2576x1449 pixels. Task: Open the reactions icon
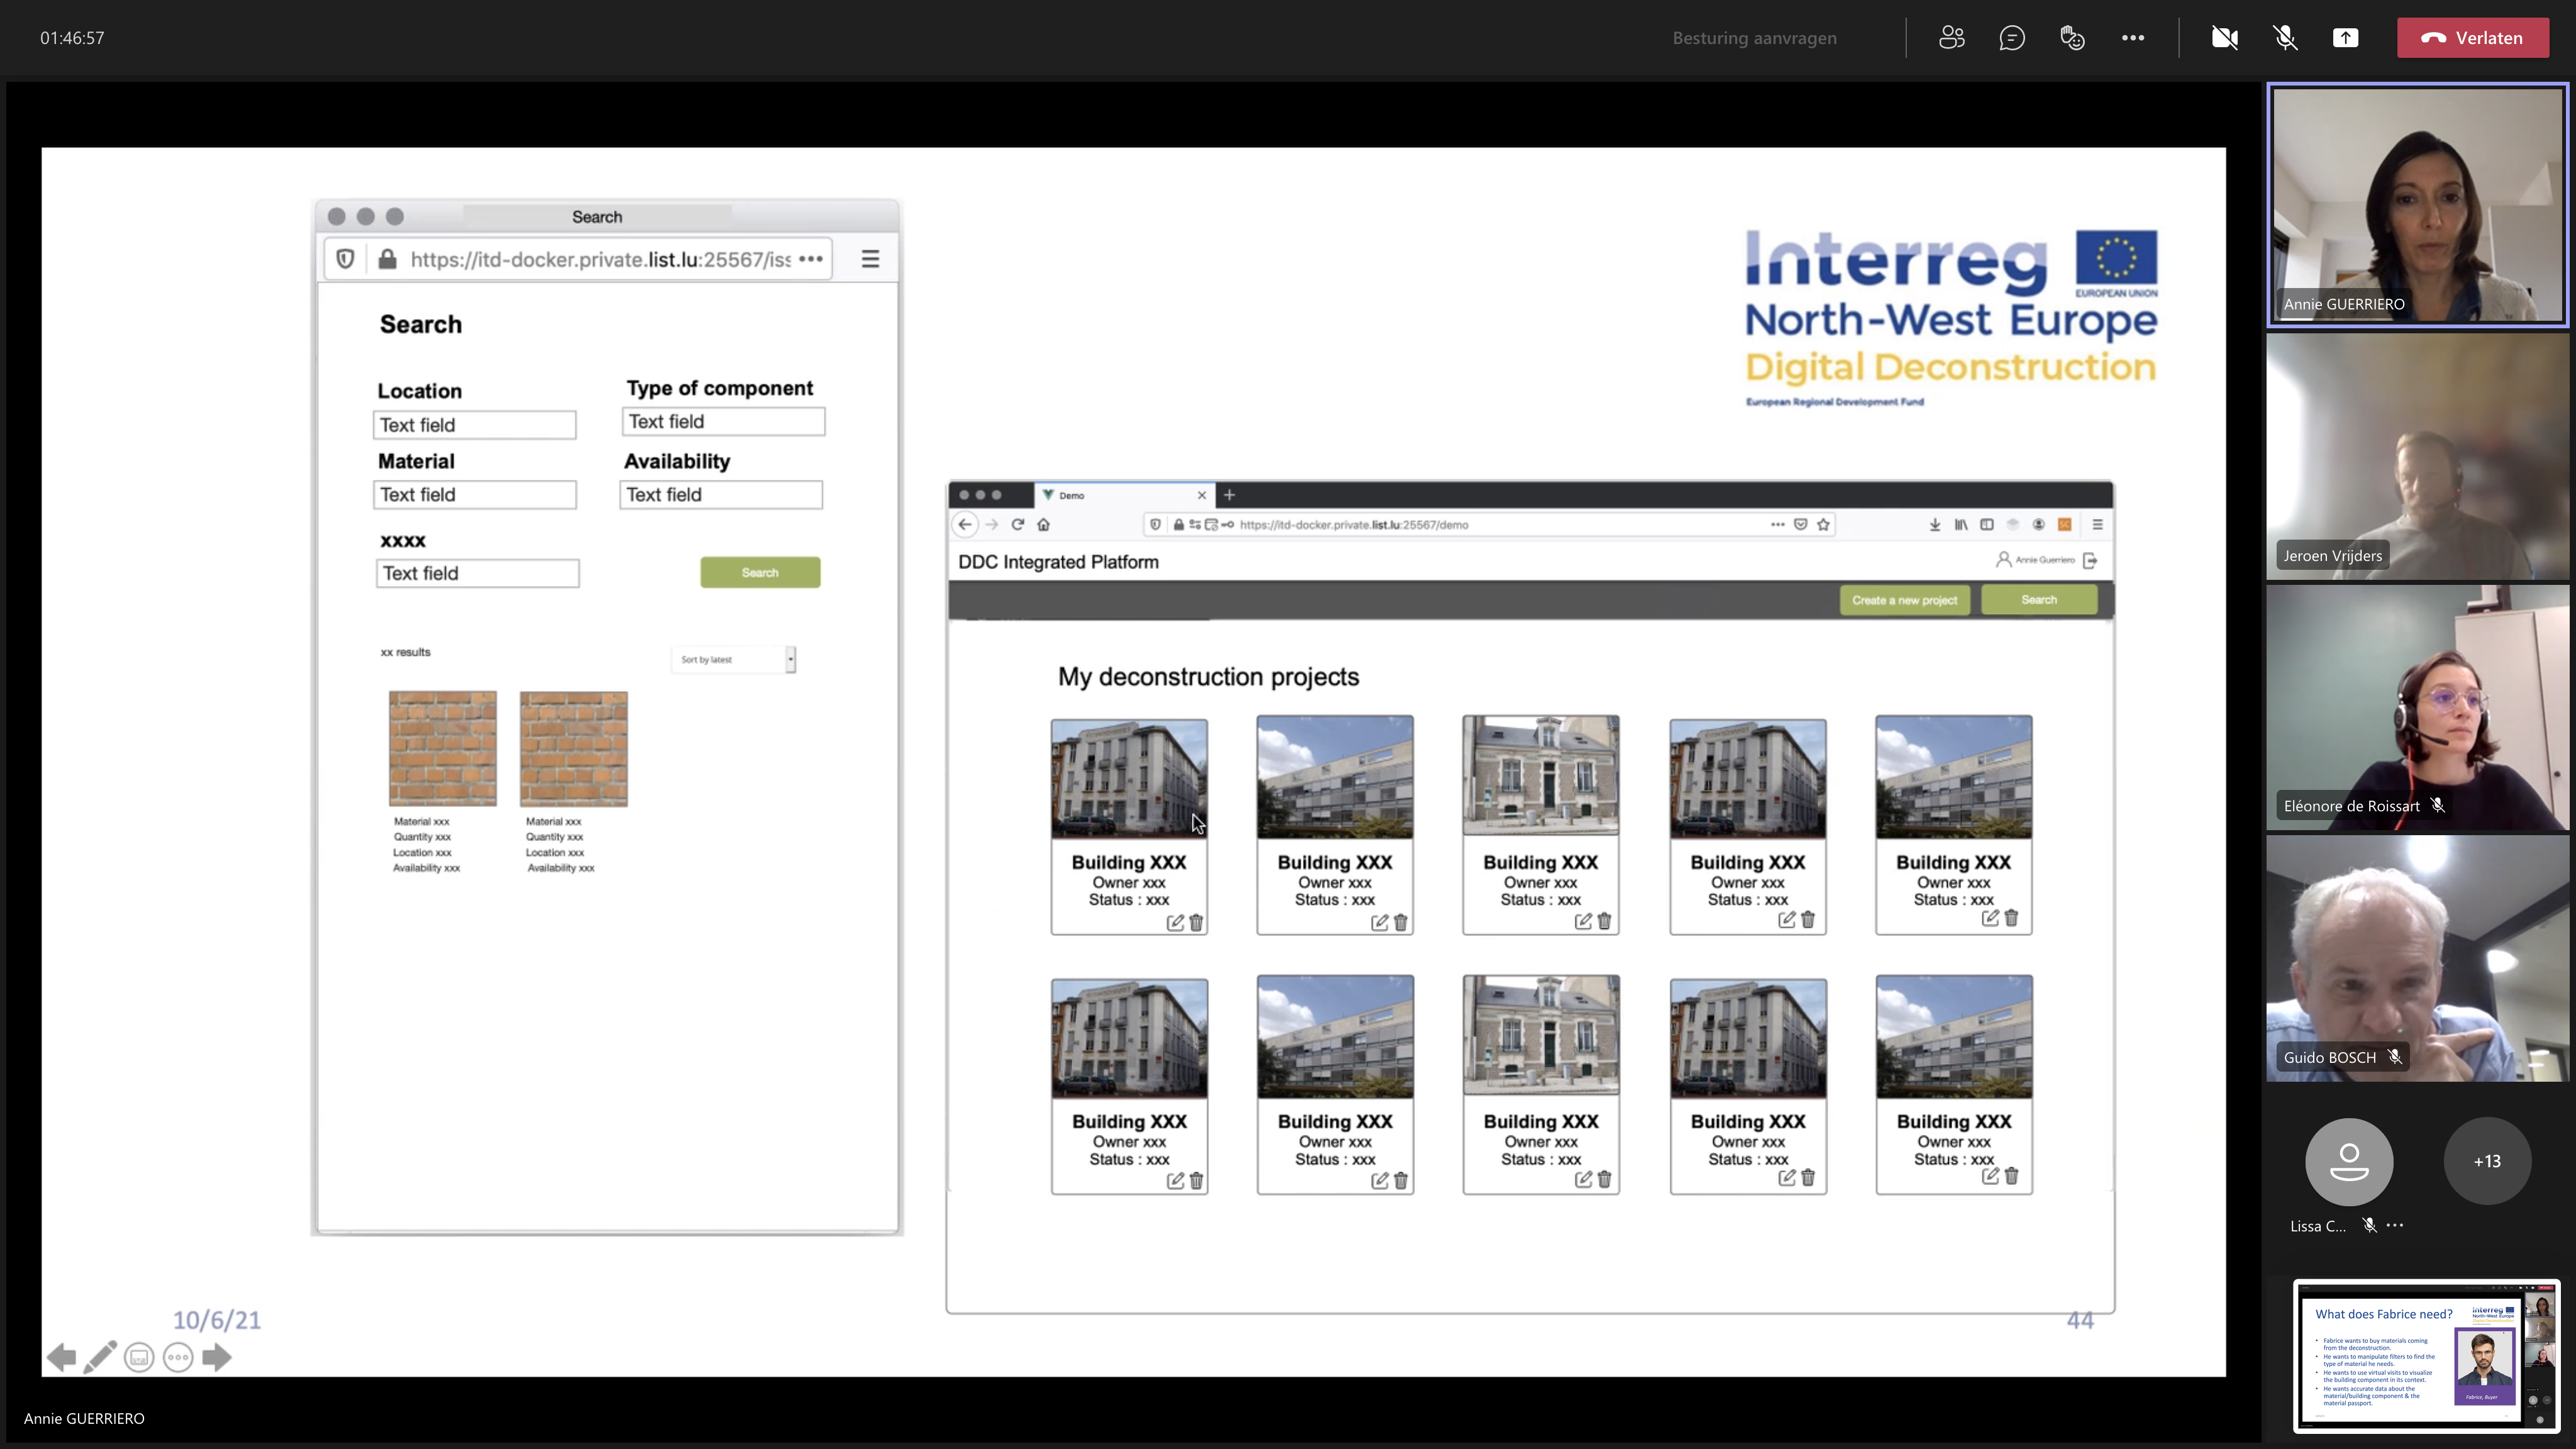(x=2072, y=38)
